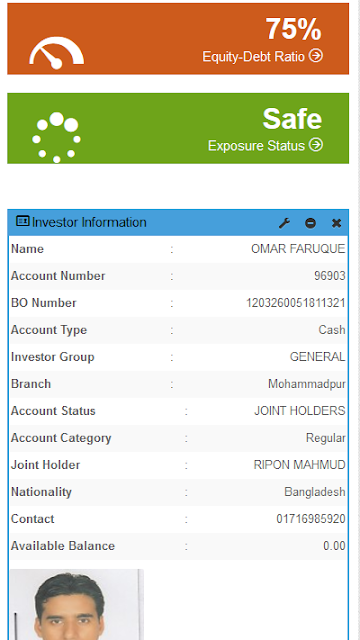Click the Account Number value 96903
Screen dimensions: 360x640
coord(330,276)
